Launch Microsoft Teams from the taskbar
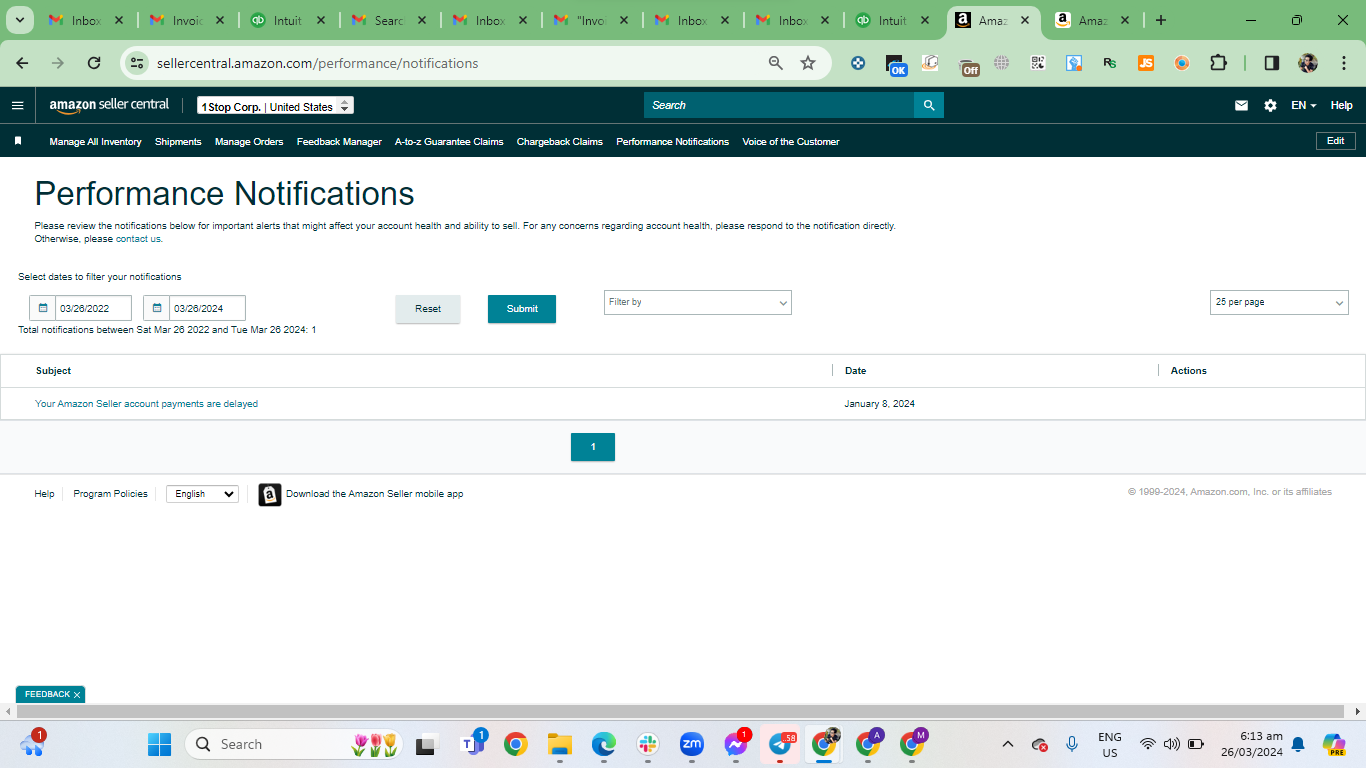This screenshot has height=768, width=1366. [472, 744]
